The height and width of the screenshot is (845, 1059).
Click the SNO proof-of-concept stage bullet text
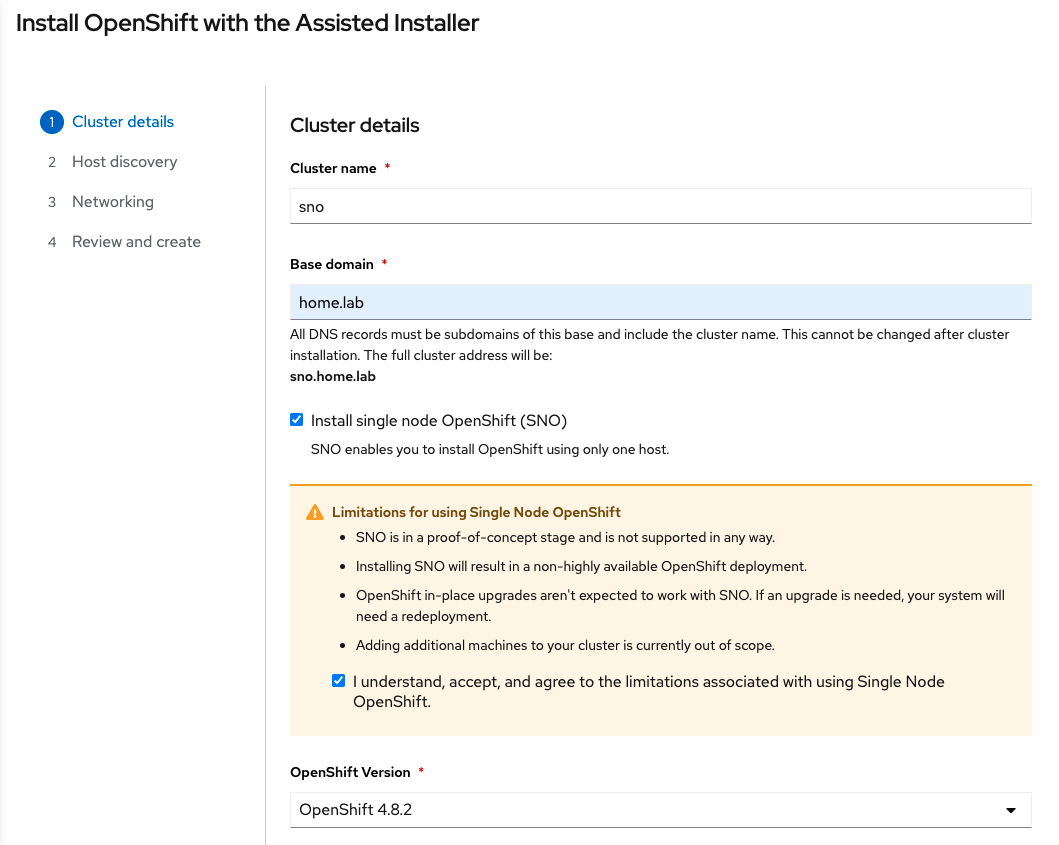(x=565, y=538)
